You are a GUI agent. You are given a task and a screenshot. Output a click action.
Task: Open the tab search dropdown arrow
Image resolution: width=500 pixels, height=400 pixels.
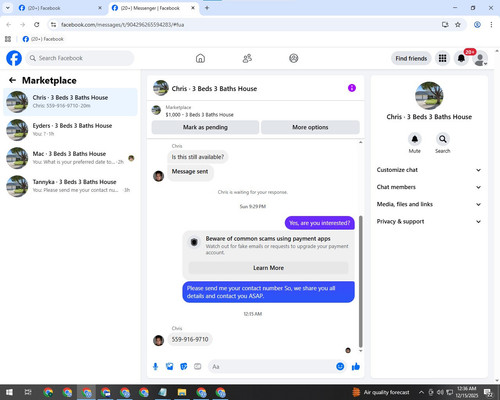click(8, 8)
